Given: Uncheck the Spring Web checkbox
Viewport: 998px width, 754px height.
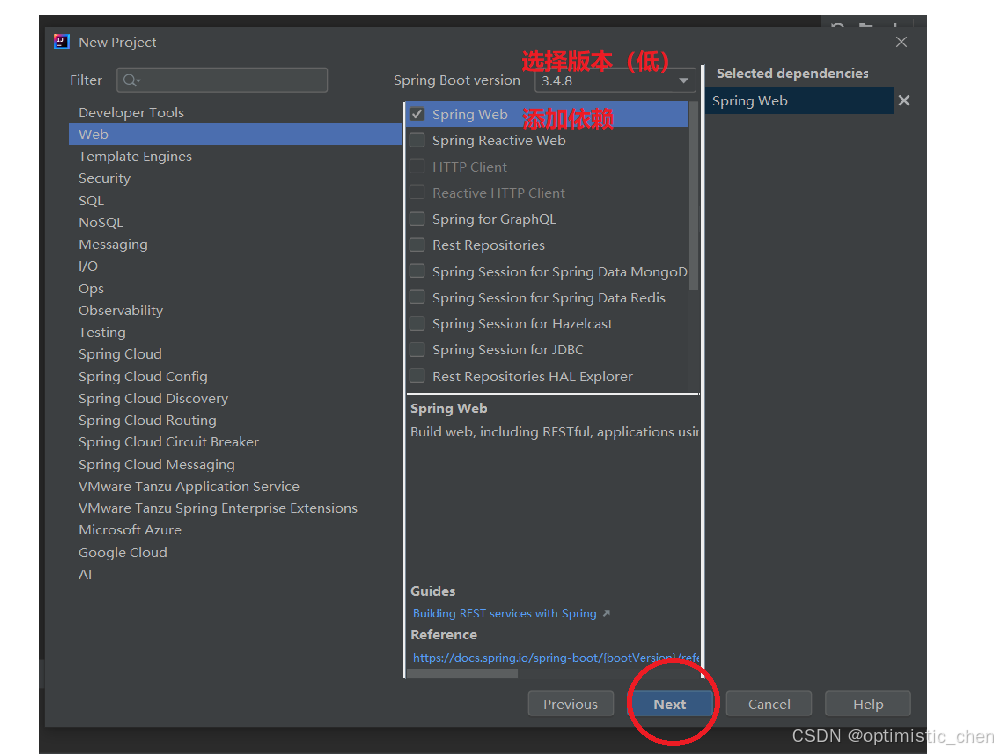Looking at the screenshot, I should click(x=417, y=114).
